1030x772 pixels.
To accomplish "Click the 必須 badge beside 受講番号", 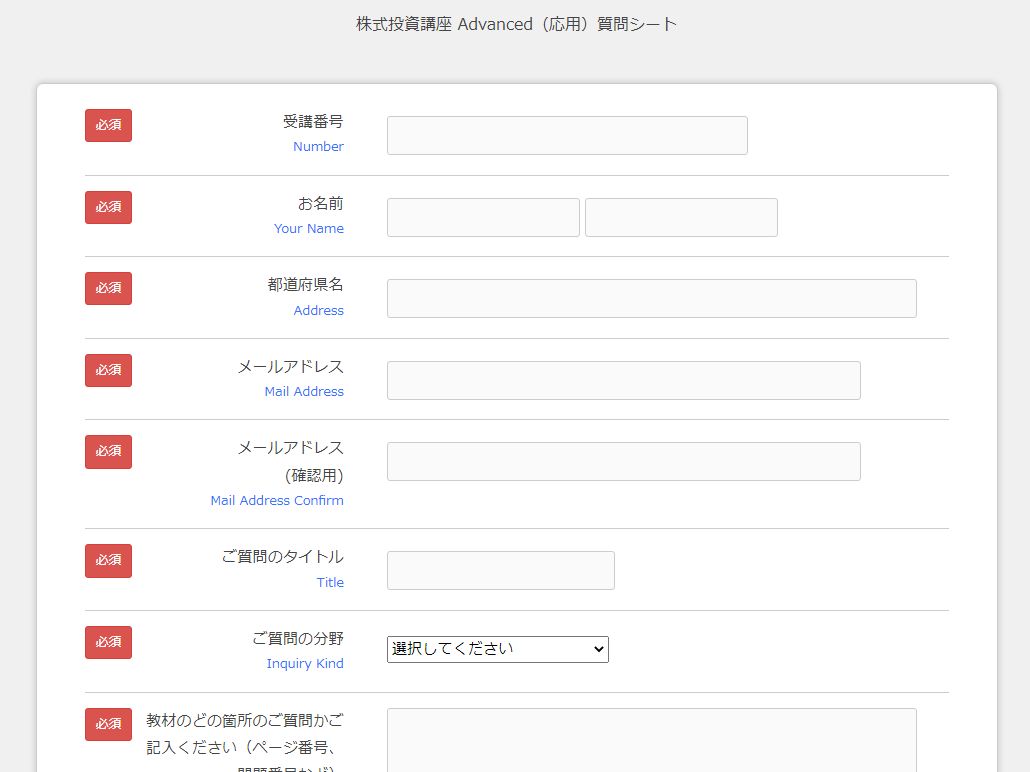I will pyautogui.click(x=108, y=126).
